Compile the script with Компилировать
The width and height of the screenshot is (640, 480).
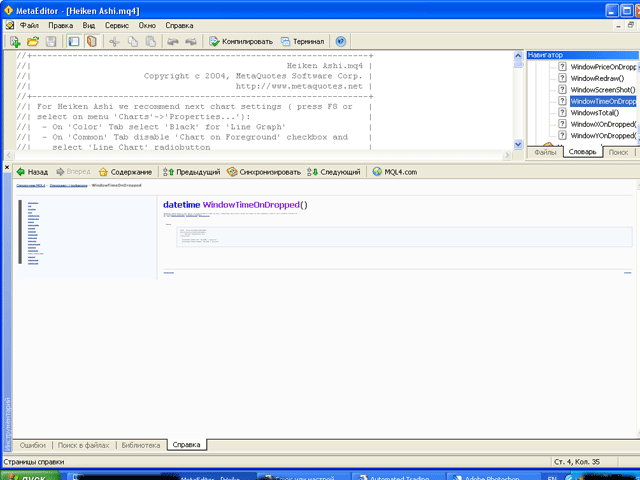(241, 41)
